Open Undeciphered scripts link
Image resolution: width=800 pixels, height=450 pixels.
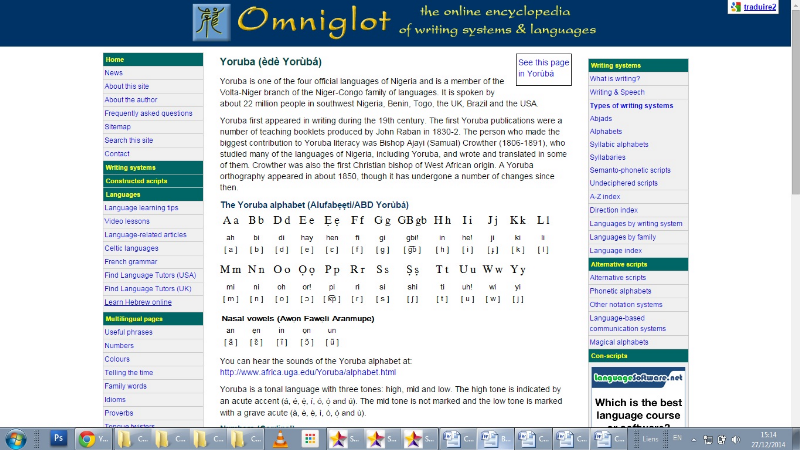(x=623, y=183)
